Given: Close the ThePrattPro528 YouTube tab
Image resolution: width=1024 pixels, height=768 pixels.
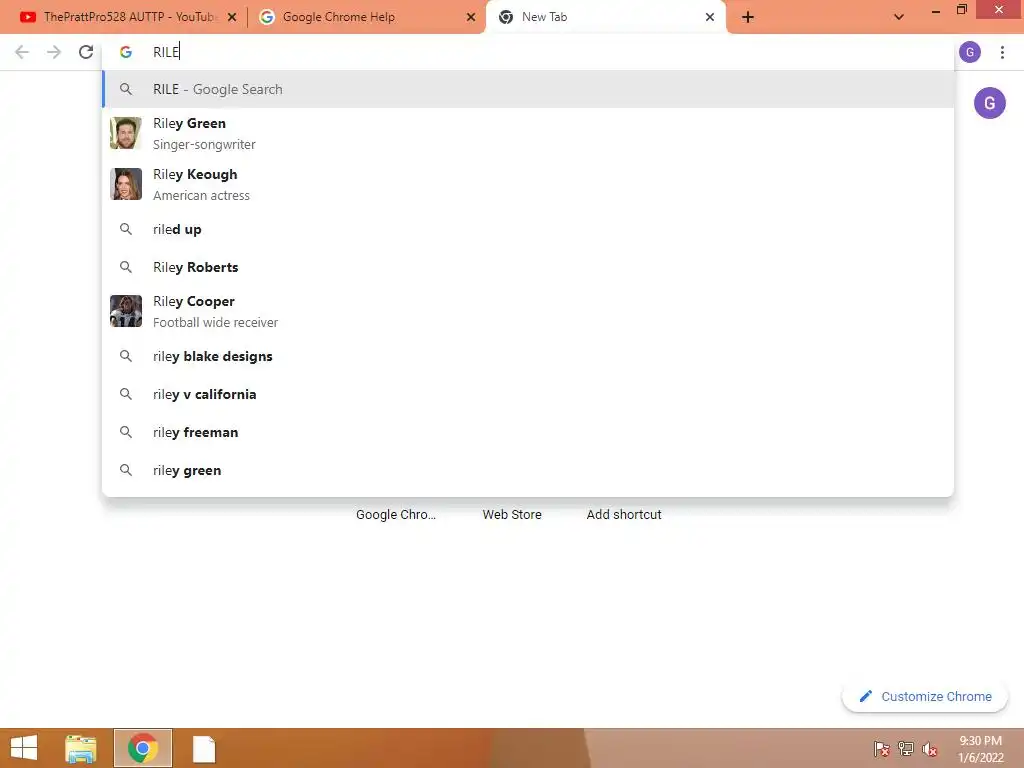Looking at the screenshot, I should click(x=232, y=18).
